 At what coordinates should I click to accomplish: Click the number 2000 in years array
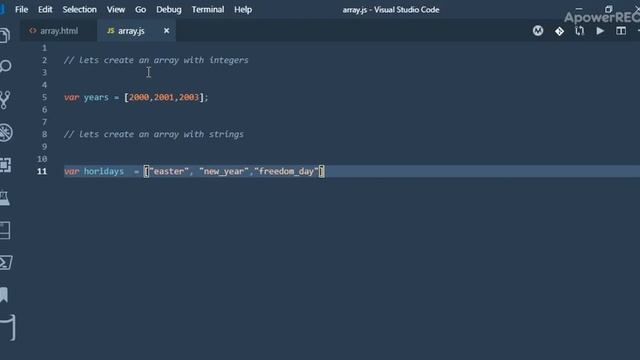pos(139,98)
